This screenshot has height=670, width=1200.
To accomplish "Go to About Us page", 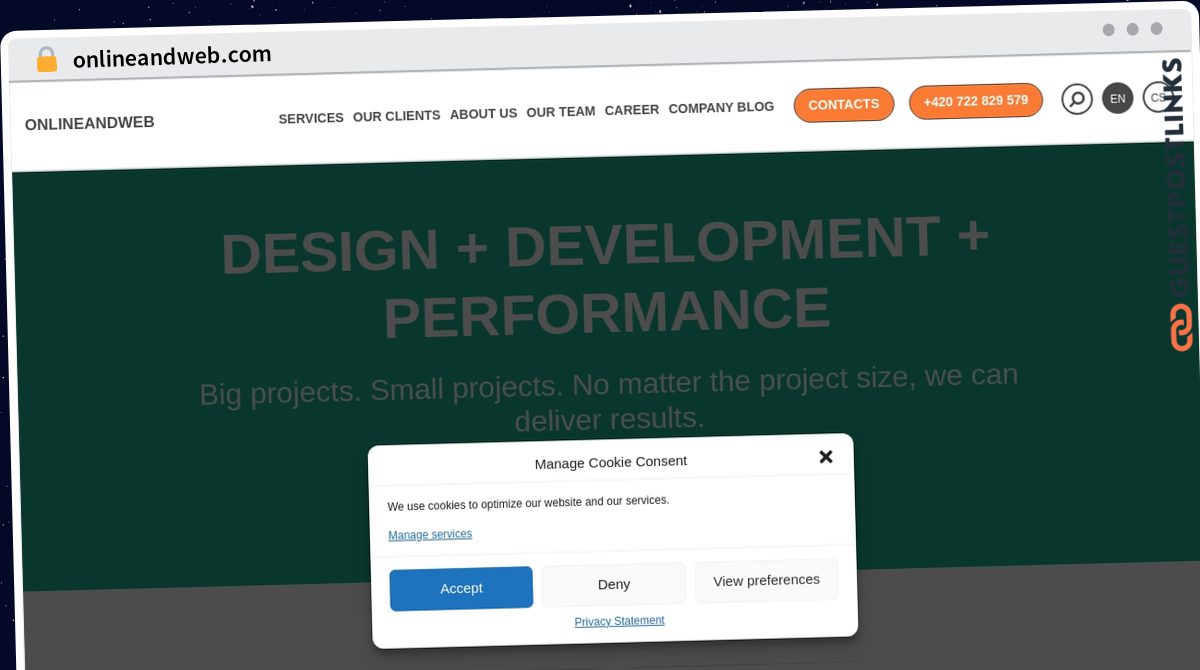I will pyautogui.click(x=483, y=114).
